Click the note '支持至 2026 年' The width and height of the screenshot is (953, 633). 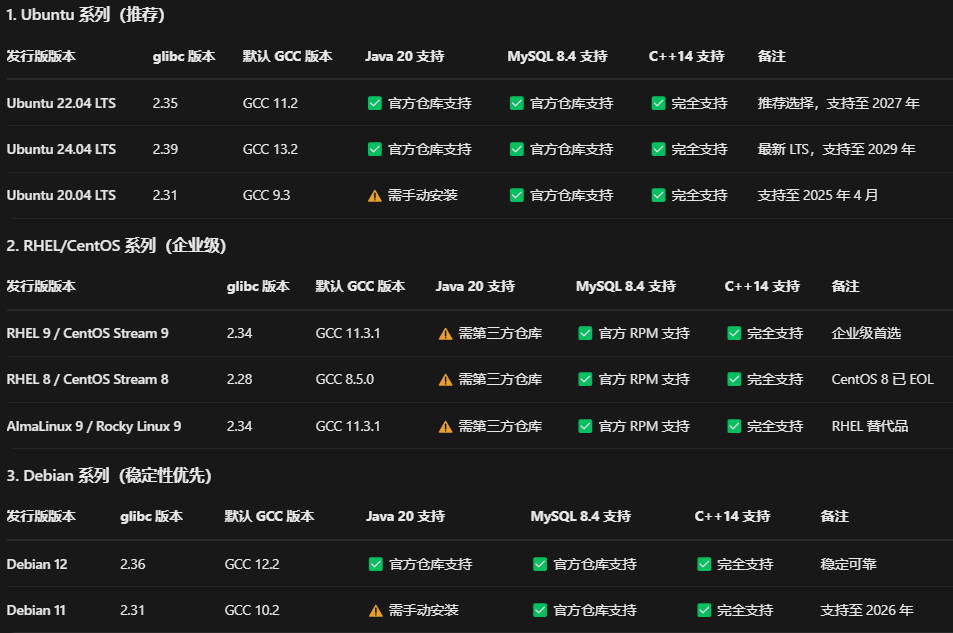pos(867,610)
